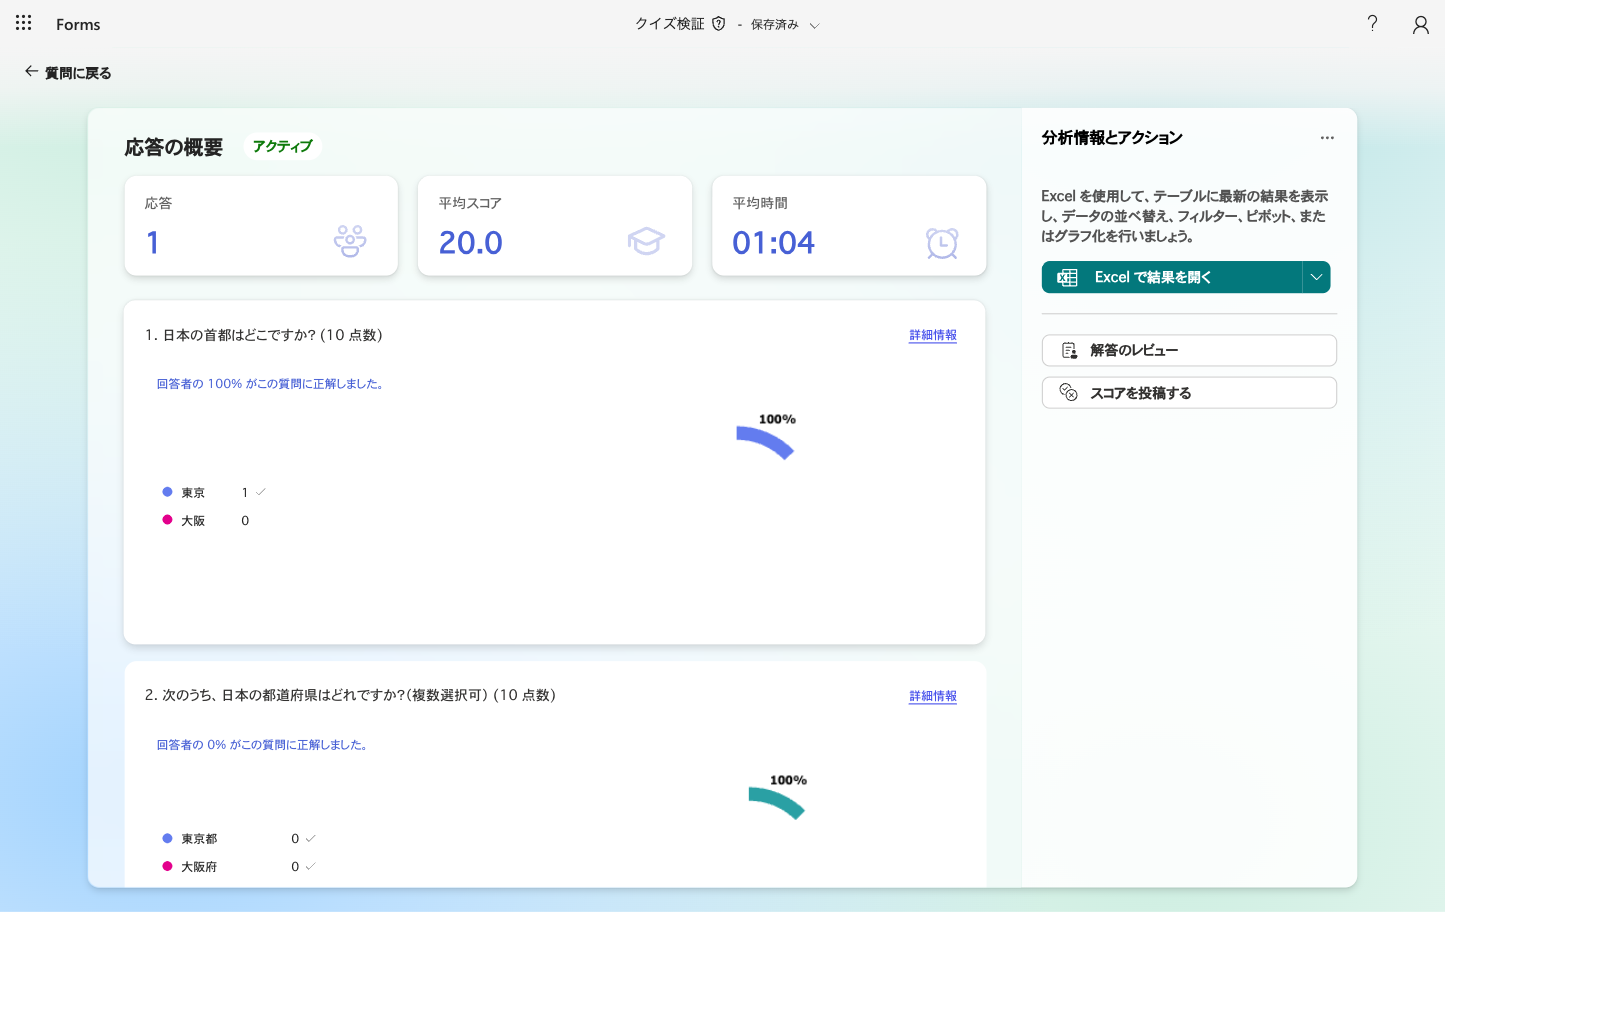Click the checkmark beside 東京都 count
Image resolution: width=1606 pixels, height=1013 pixels.
click(x=310, y=838)
